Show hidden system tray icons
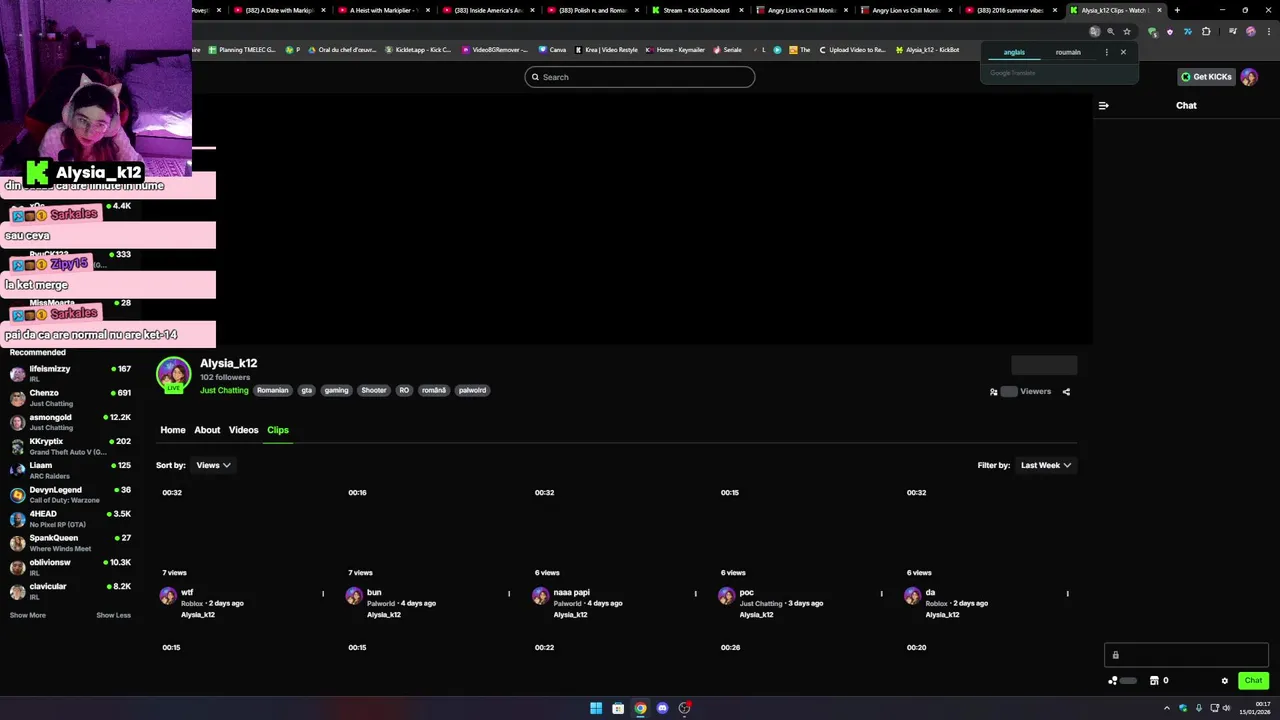The width and height of the screenshot is (1280, 720). pyautogui.click(x=1166, y=708)
